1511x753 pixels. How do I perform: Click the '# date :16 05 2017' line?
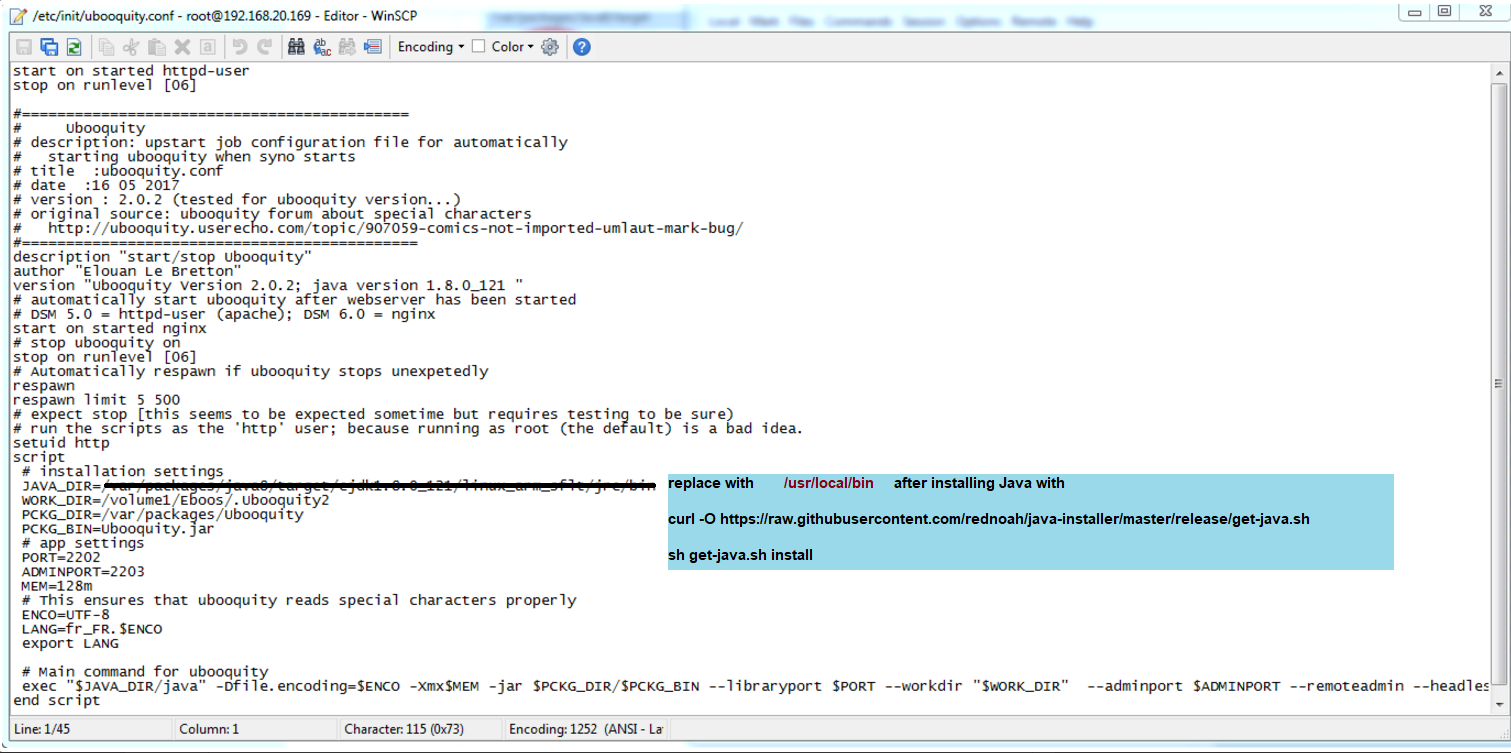click(96, 185)
